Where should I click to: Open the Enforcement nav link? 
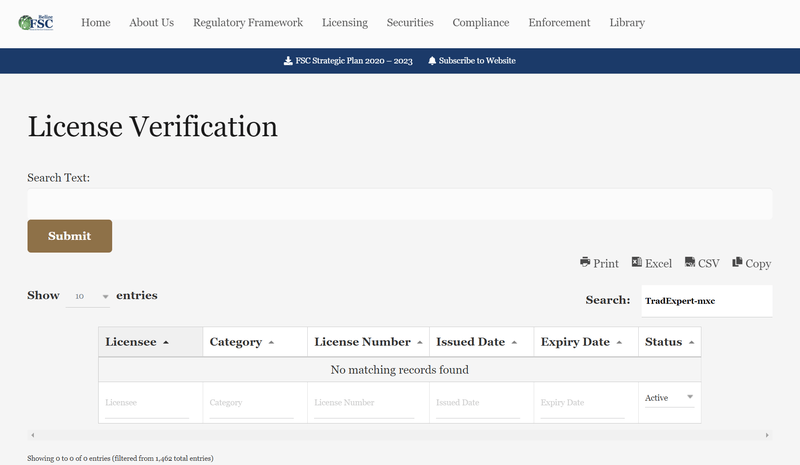point(559,23)
